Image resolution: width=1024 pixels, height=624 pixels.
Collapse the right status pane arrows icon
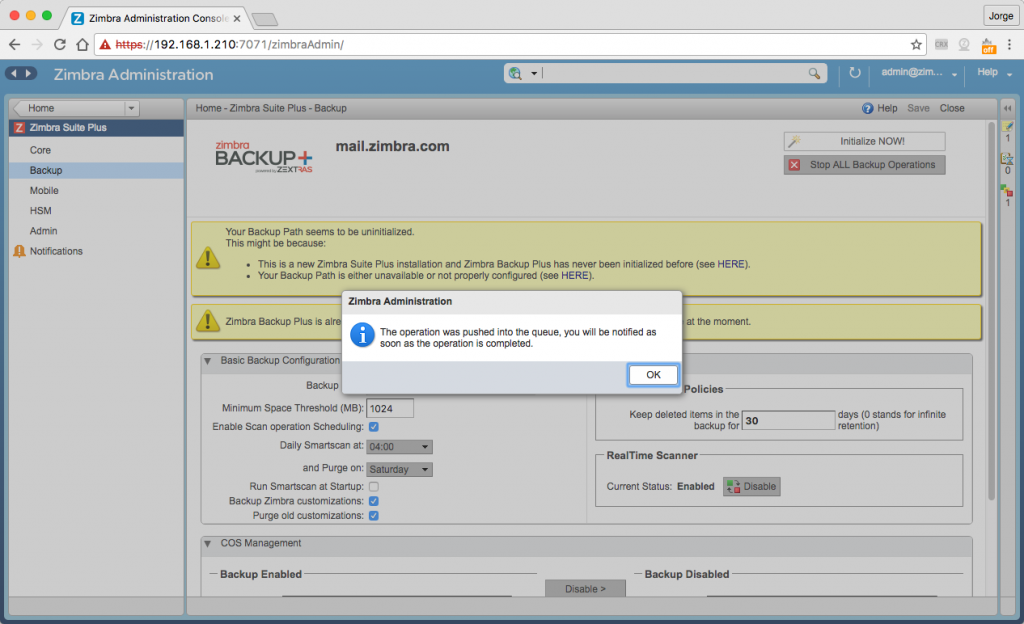coord(1008,108)
